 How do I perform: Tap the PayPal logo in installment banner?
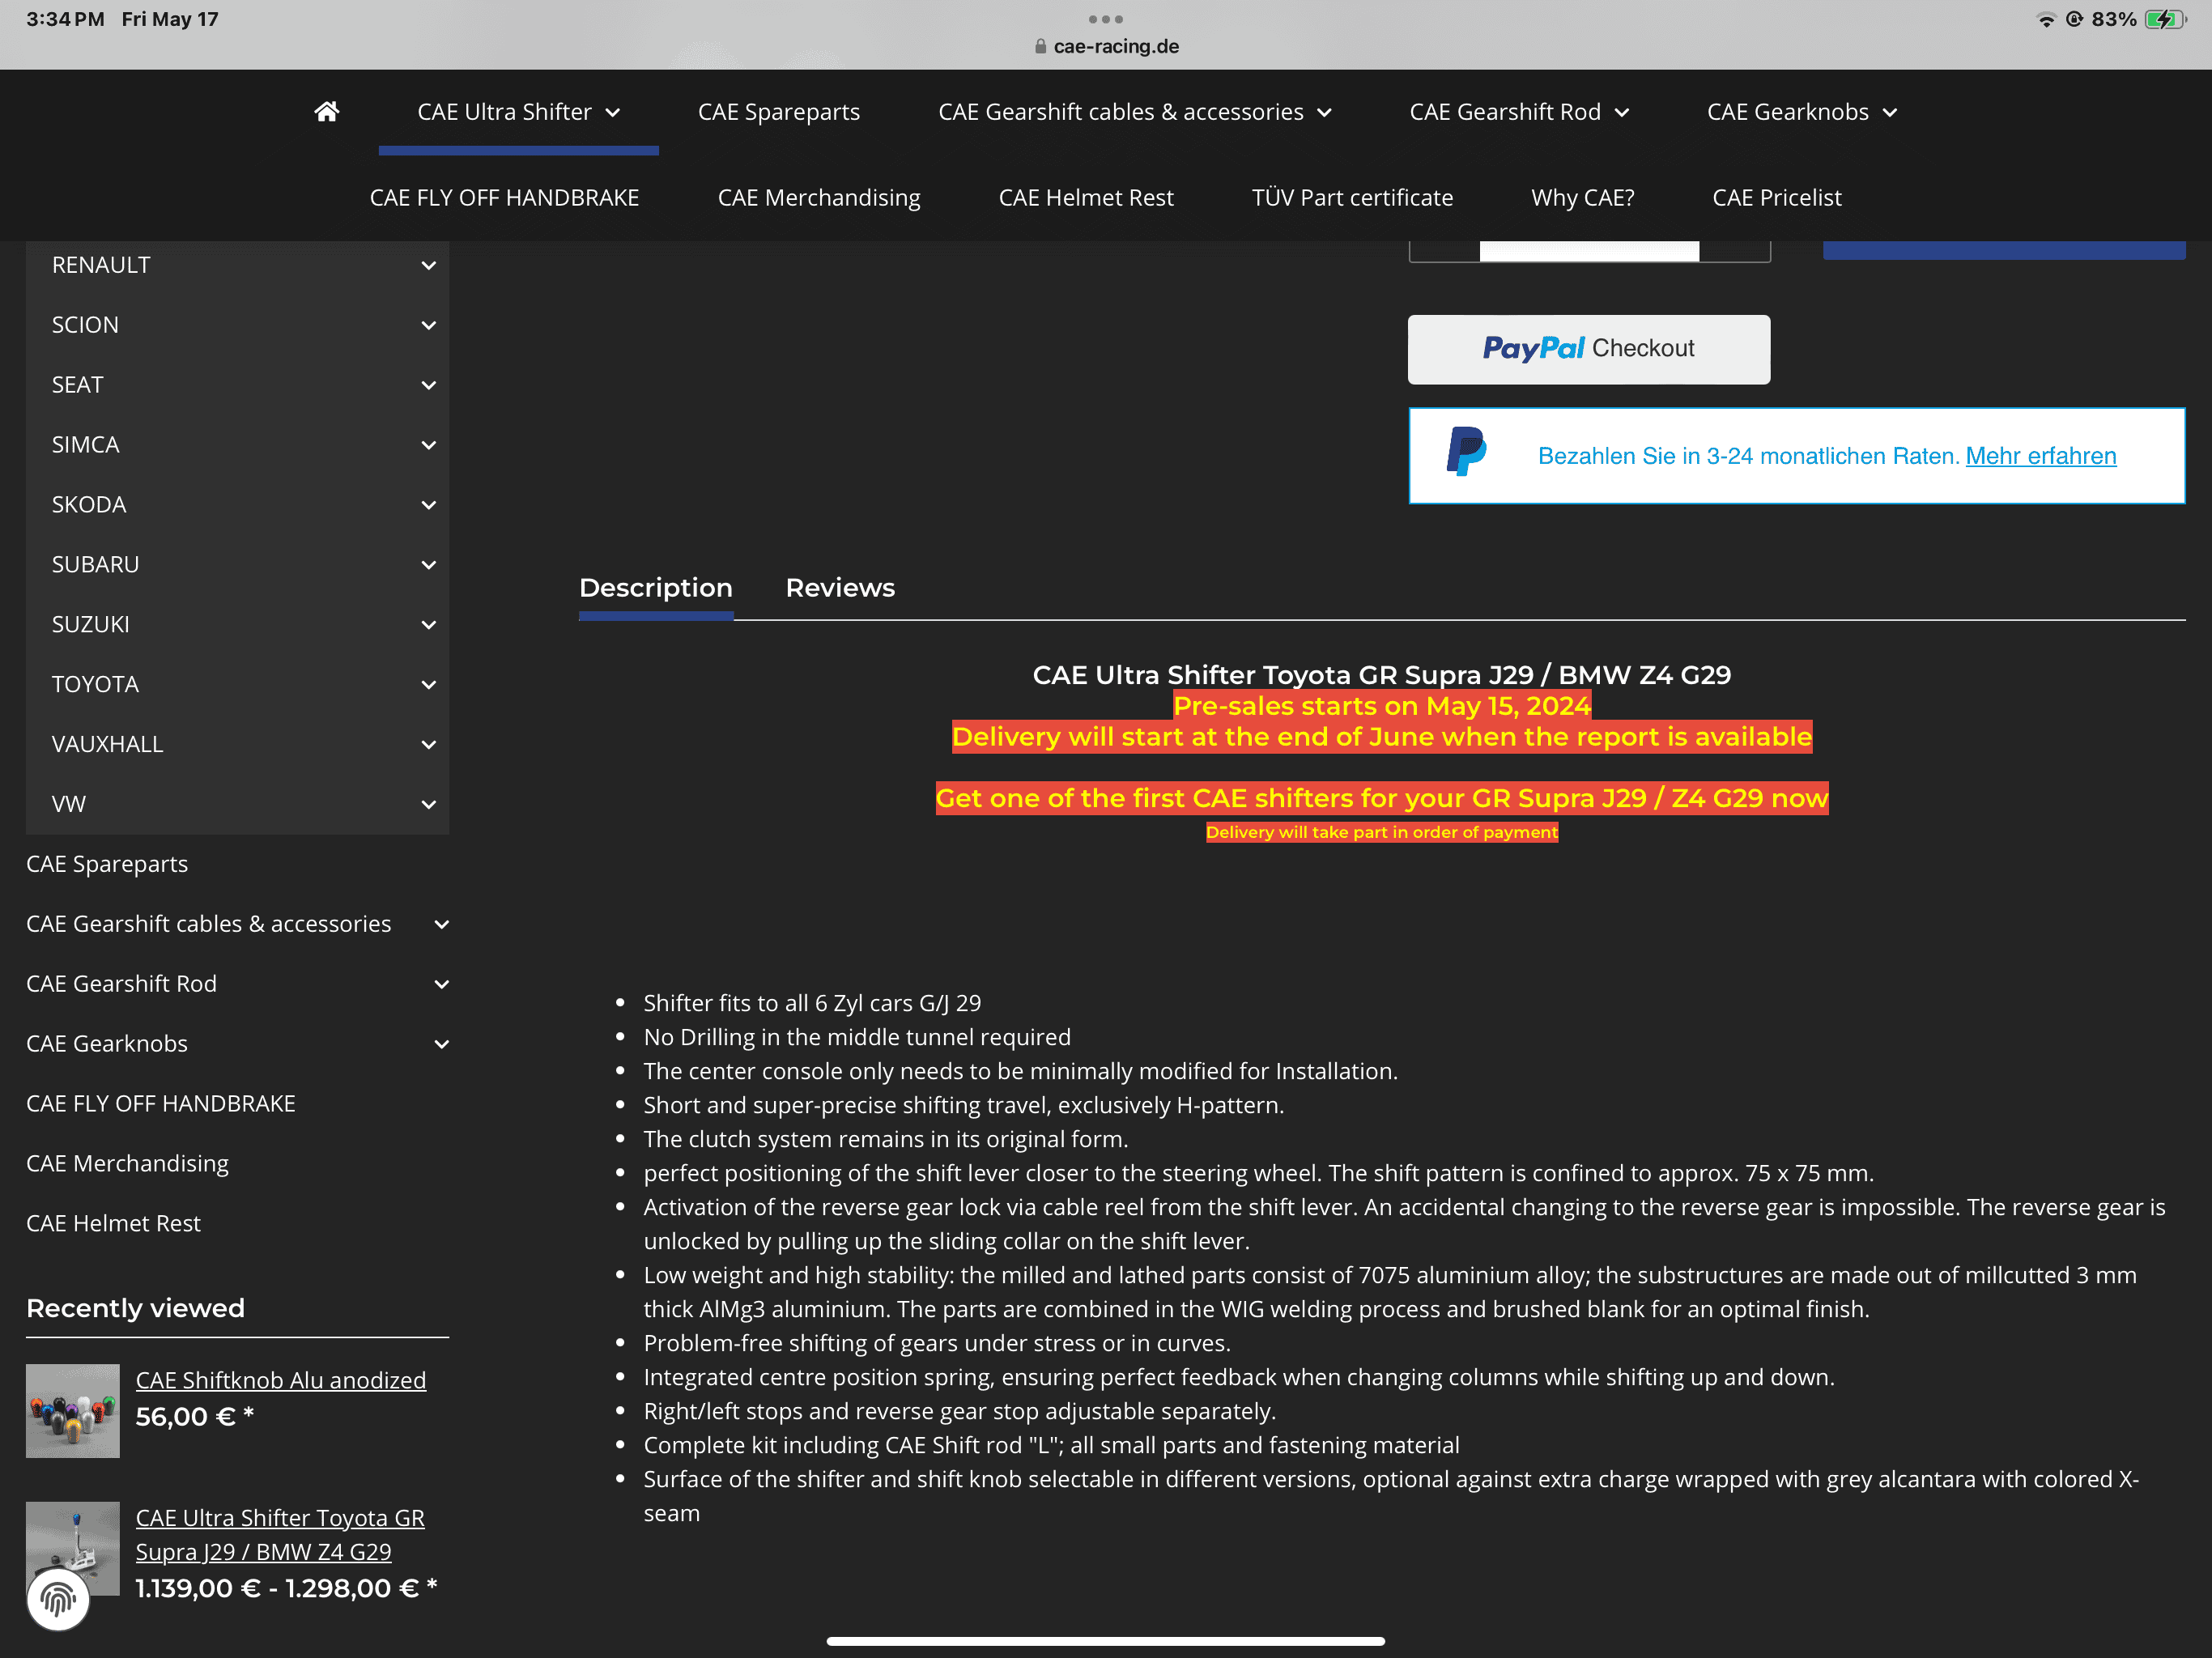click(1466, 452)
